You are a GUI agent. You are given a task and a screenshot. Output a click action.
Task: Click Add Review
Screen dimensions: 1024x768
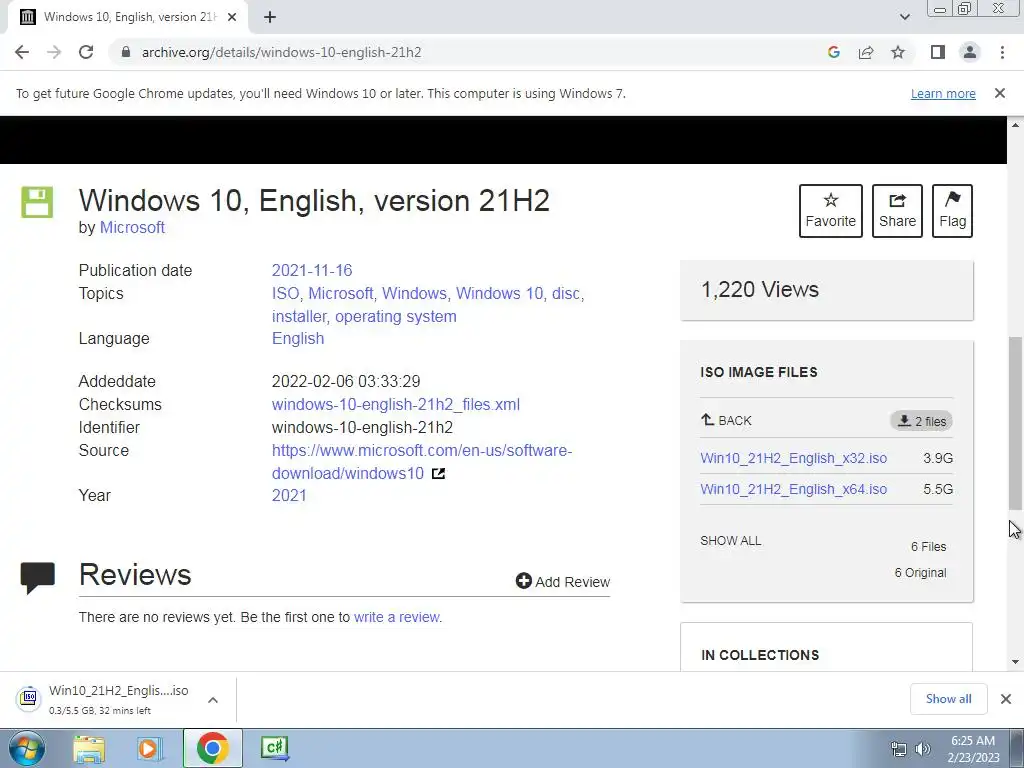(562, 581)
